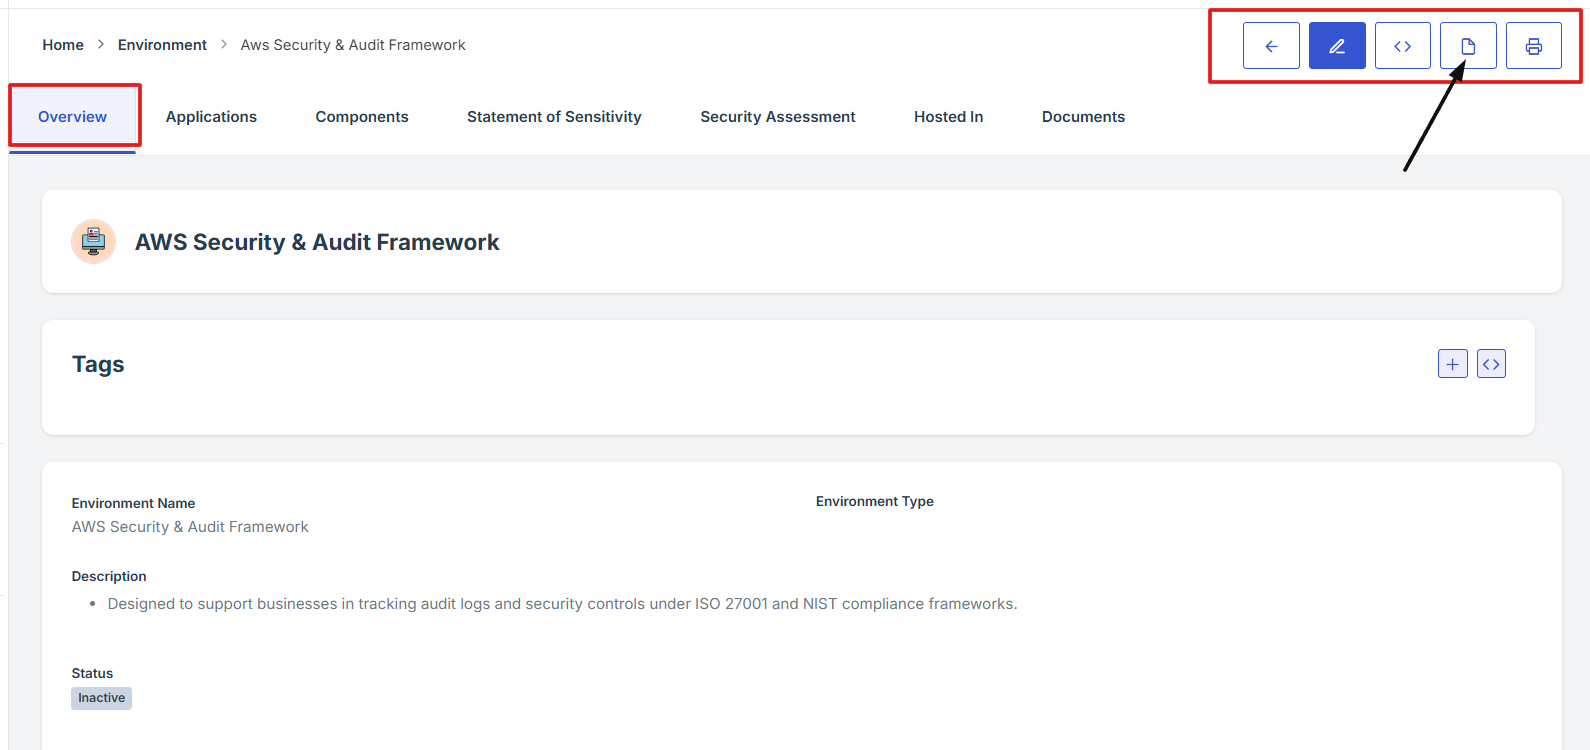Switch to Hosted In tab

click(x=948, y=117)
